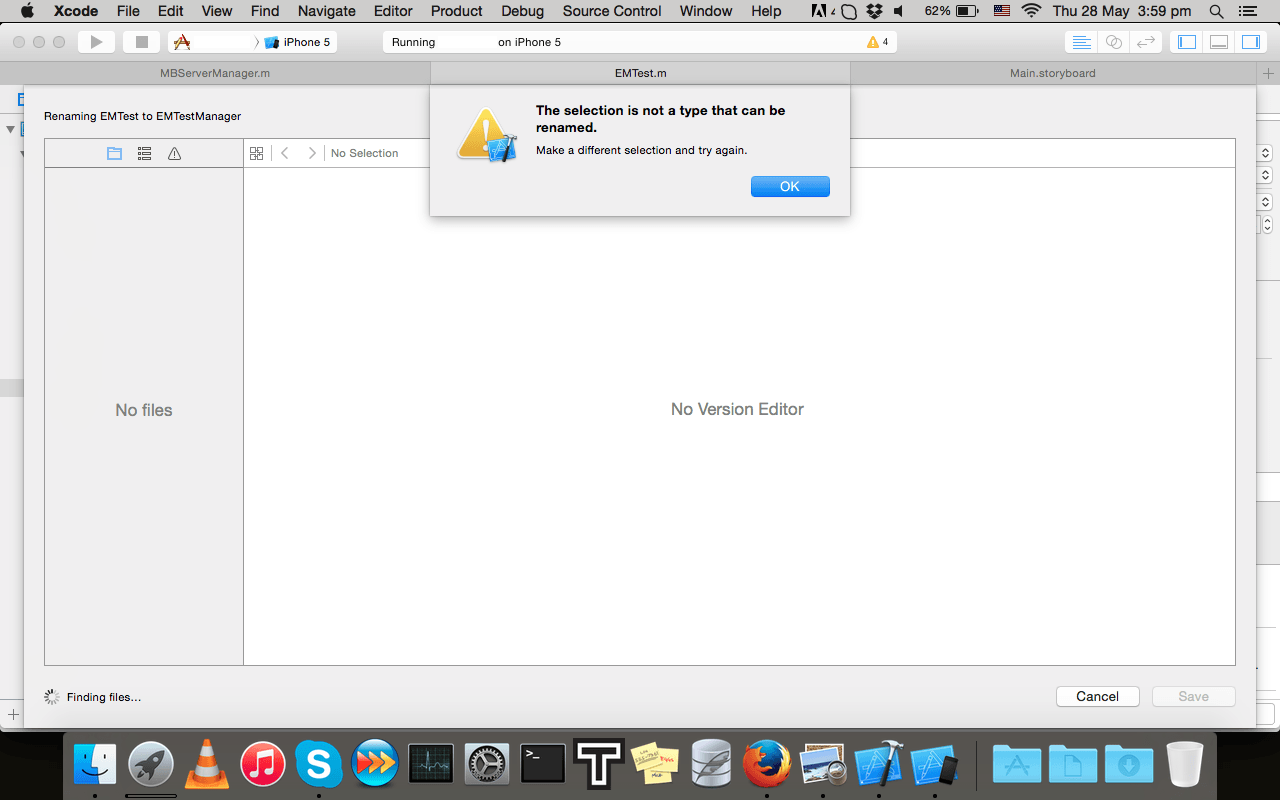
Task: Open Activity Monitor from the Dock
Action: pos(431,765)
